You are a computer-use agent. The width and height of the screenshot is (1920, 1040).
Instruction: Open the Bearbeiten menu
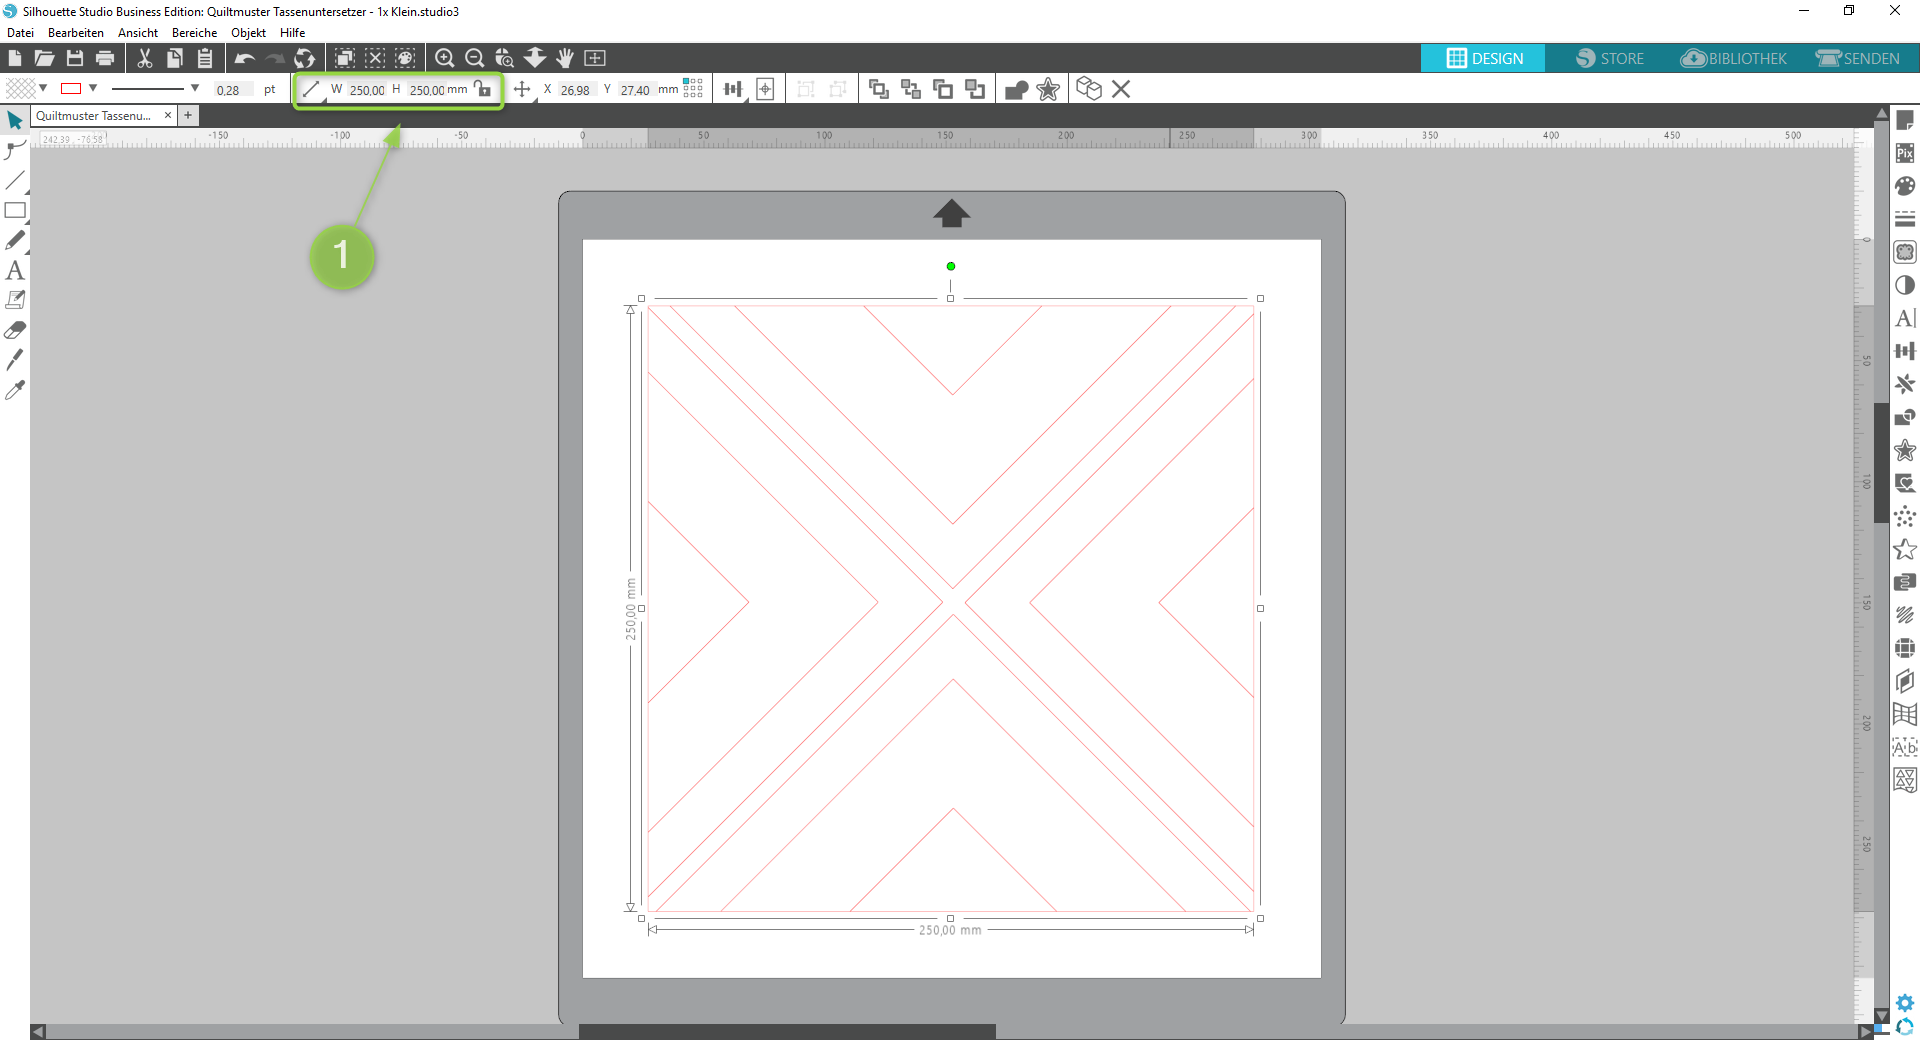pos(76,33)
